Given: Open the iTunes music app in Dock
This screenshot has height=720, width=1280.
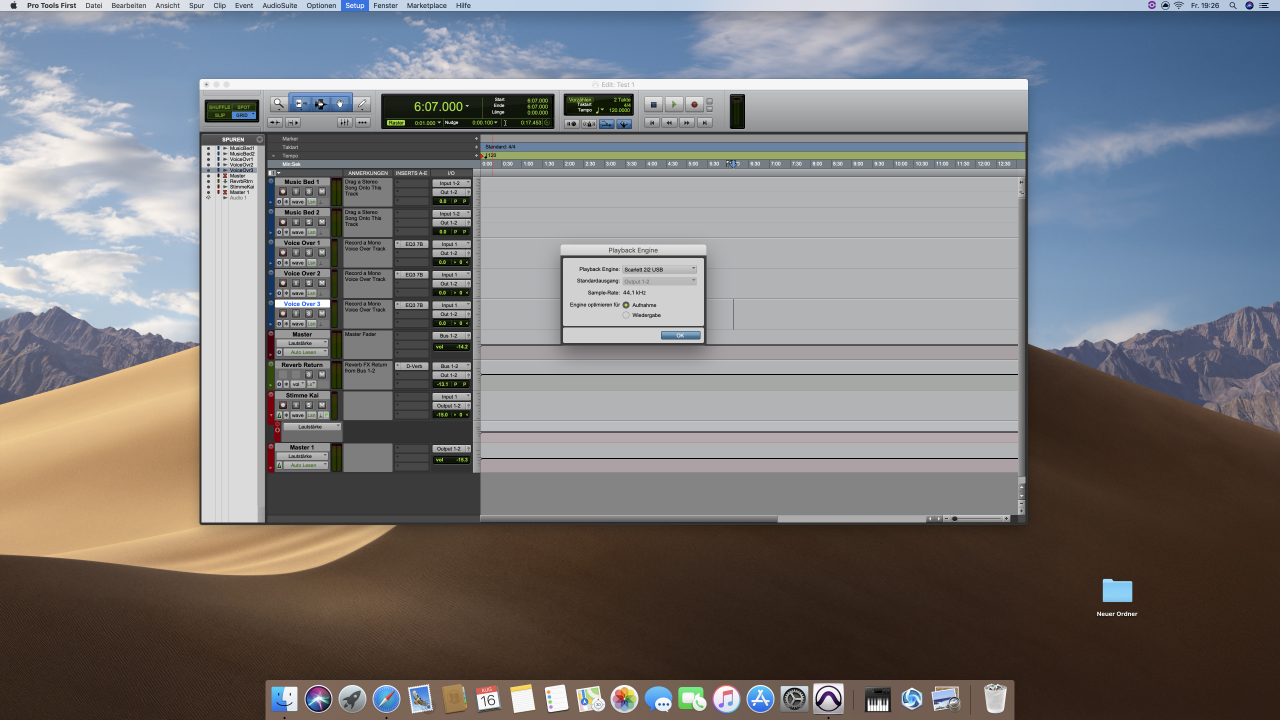Looking at the screenshot, I should pyautogui.click(x=726, y=698).
